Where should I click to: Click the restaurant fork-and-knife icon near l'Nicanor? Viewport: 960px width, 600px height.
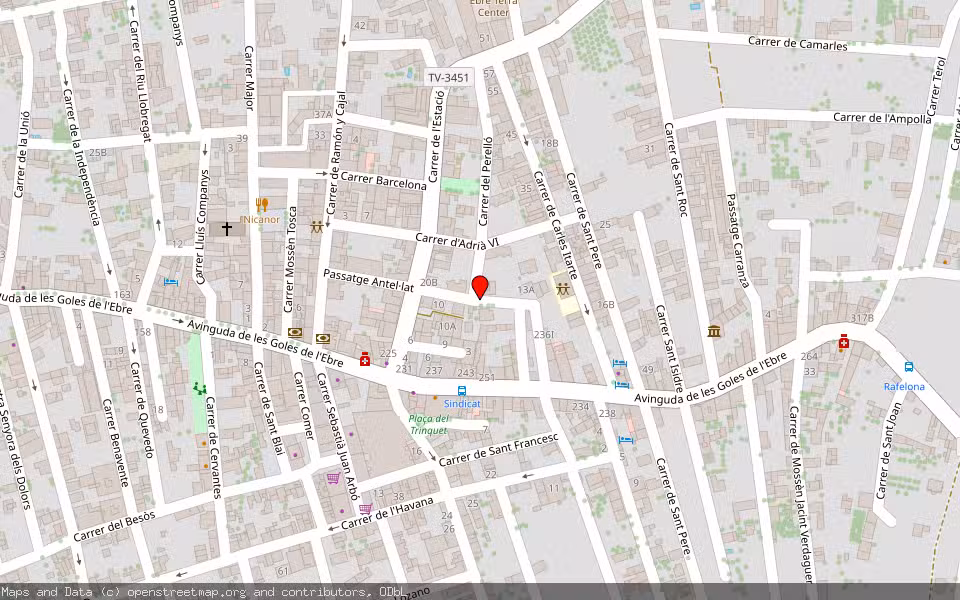(x=261, y=204)
